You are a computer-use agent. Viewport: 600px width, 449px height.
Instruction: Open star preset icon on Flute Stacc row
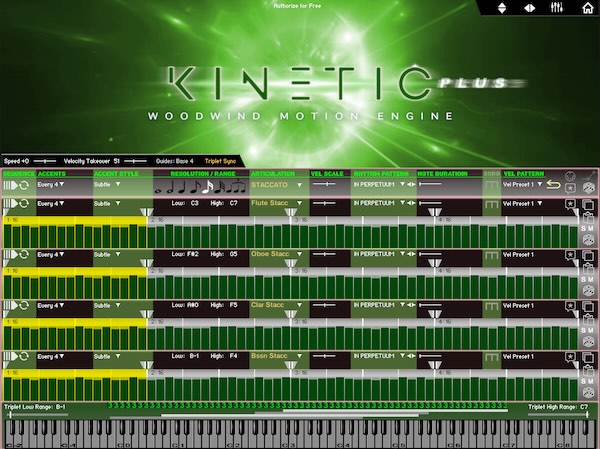570,204
